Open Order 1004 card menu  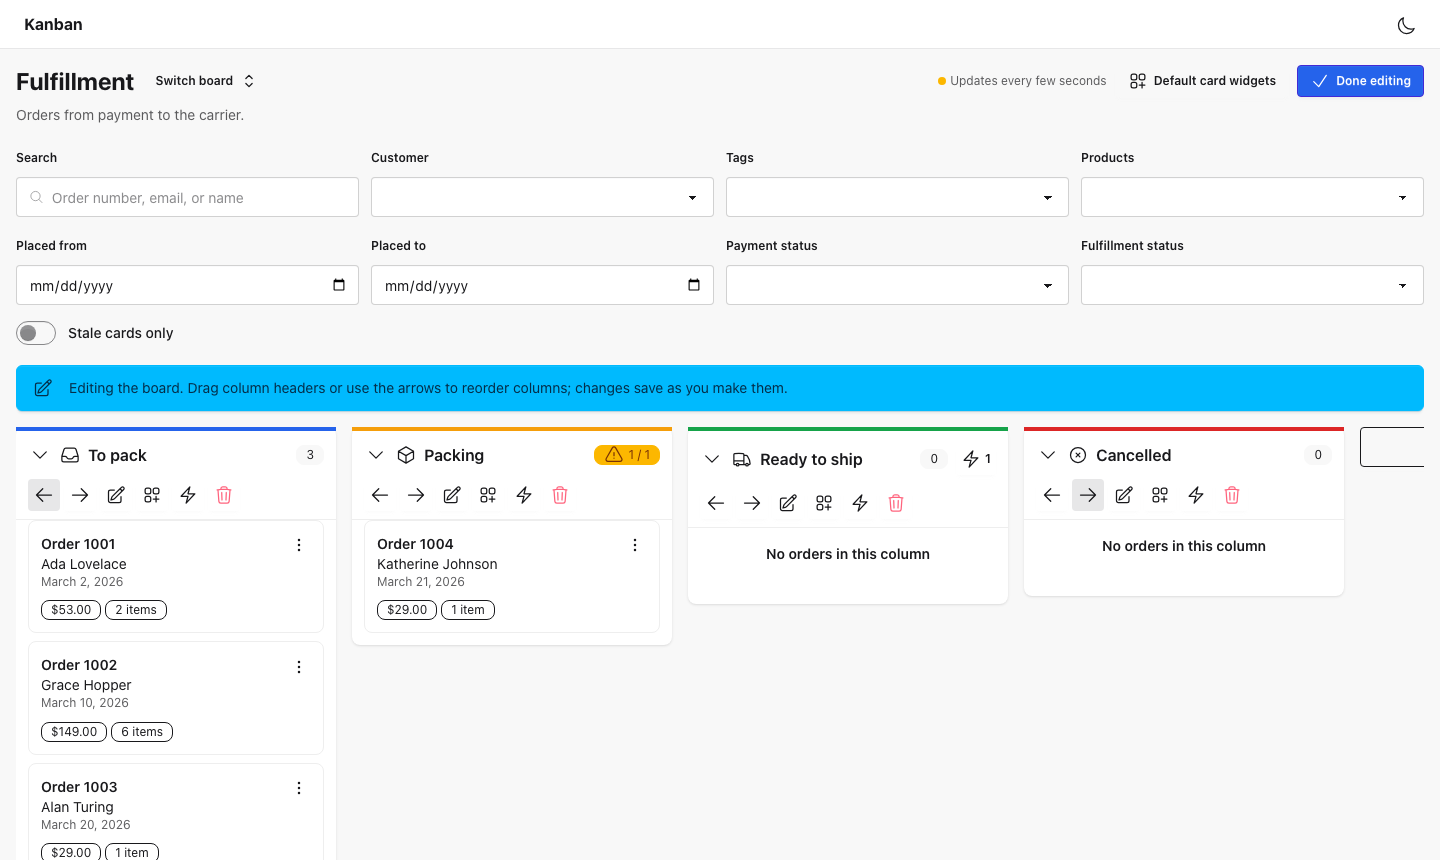coord(635,545)
